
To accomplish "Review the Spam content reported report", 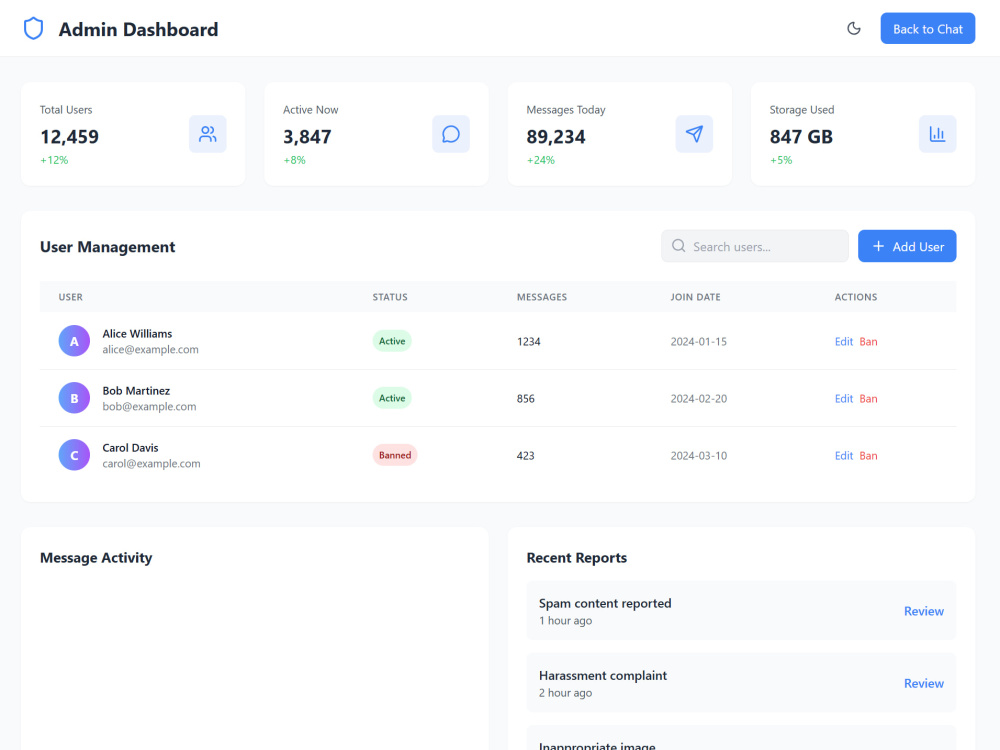I will [x=923, y=611].
